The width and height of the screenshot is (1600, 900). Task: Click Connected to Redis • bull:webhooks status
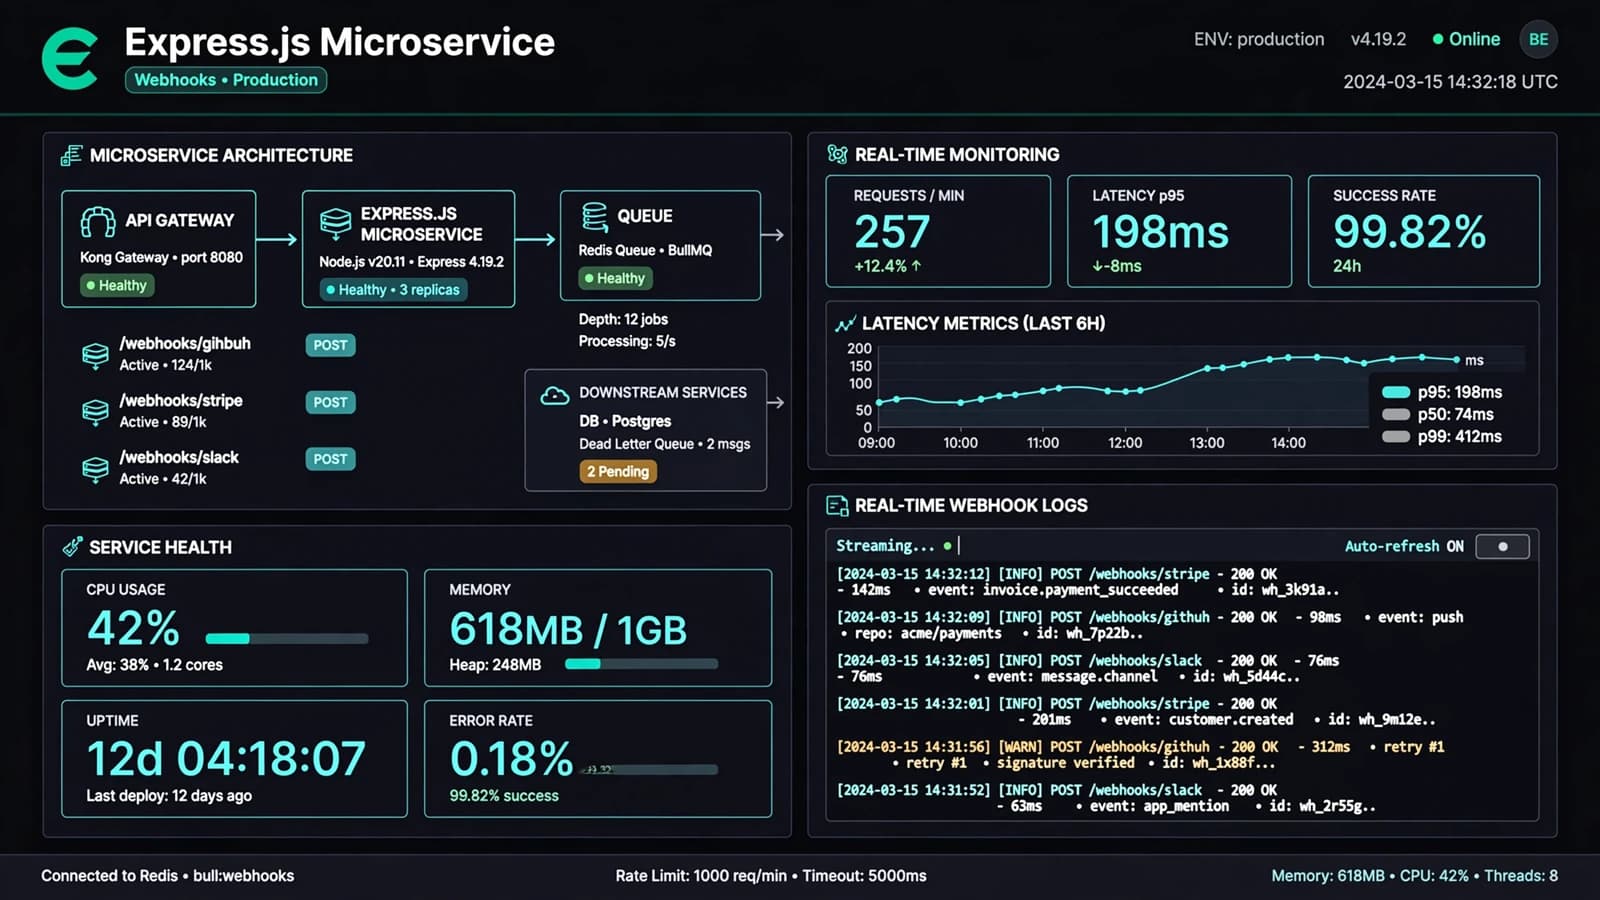coord(167,876)
